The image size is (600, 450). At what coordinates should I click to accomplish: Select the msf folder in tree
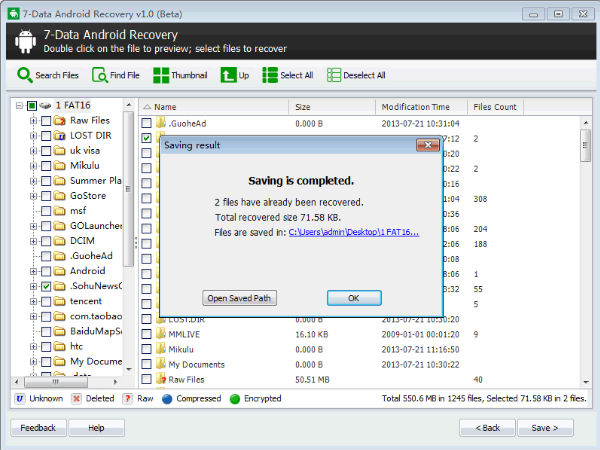[x=78, y=211]
